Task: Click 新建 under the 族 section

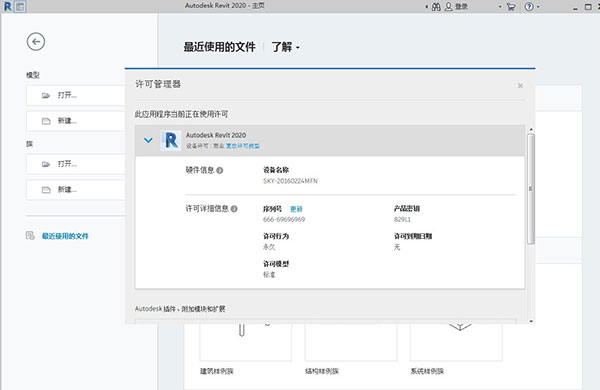Action: click(x=76, y=190)
